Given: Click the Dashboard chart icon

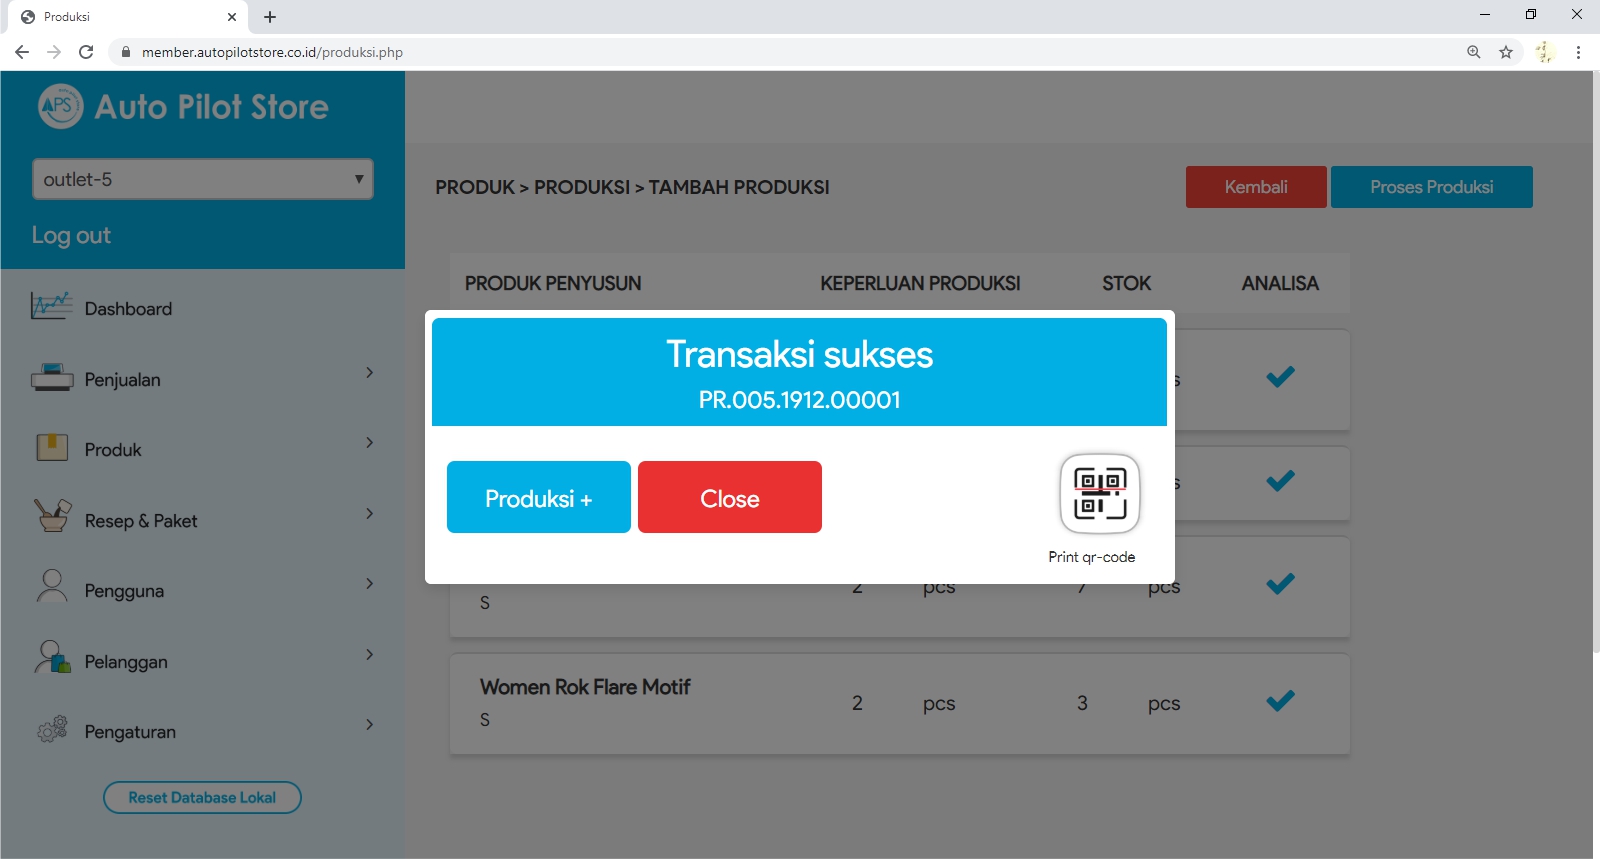Looking at the screenshot, I should tap(51, 306).
